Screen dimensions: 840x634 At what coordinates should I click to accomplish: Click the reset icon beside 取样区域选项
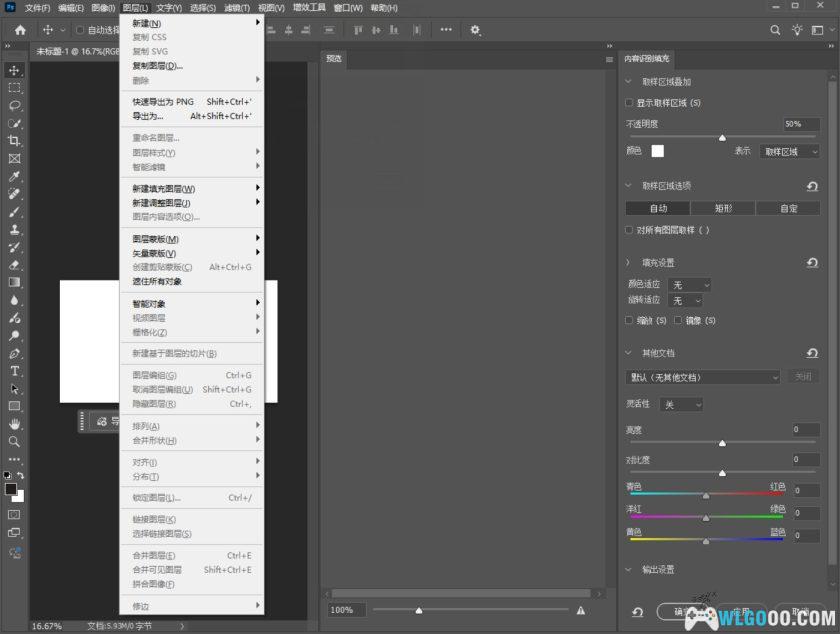pos(813,186)
